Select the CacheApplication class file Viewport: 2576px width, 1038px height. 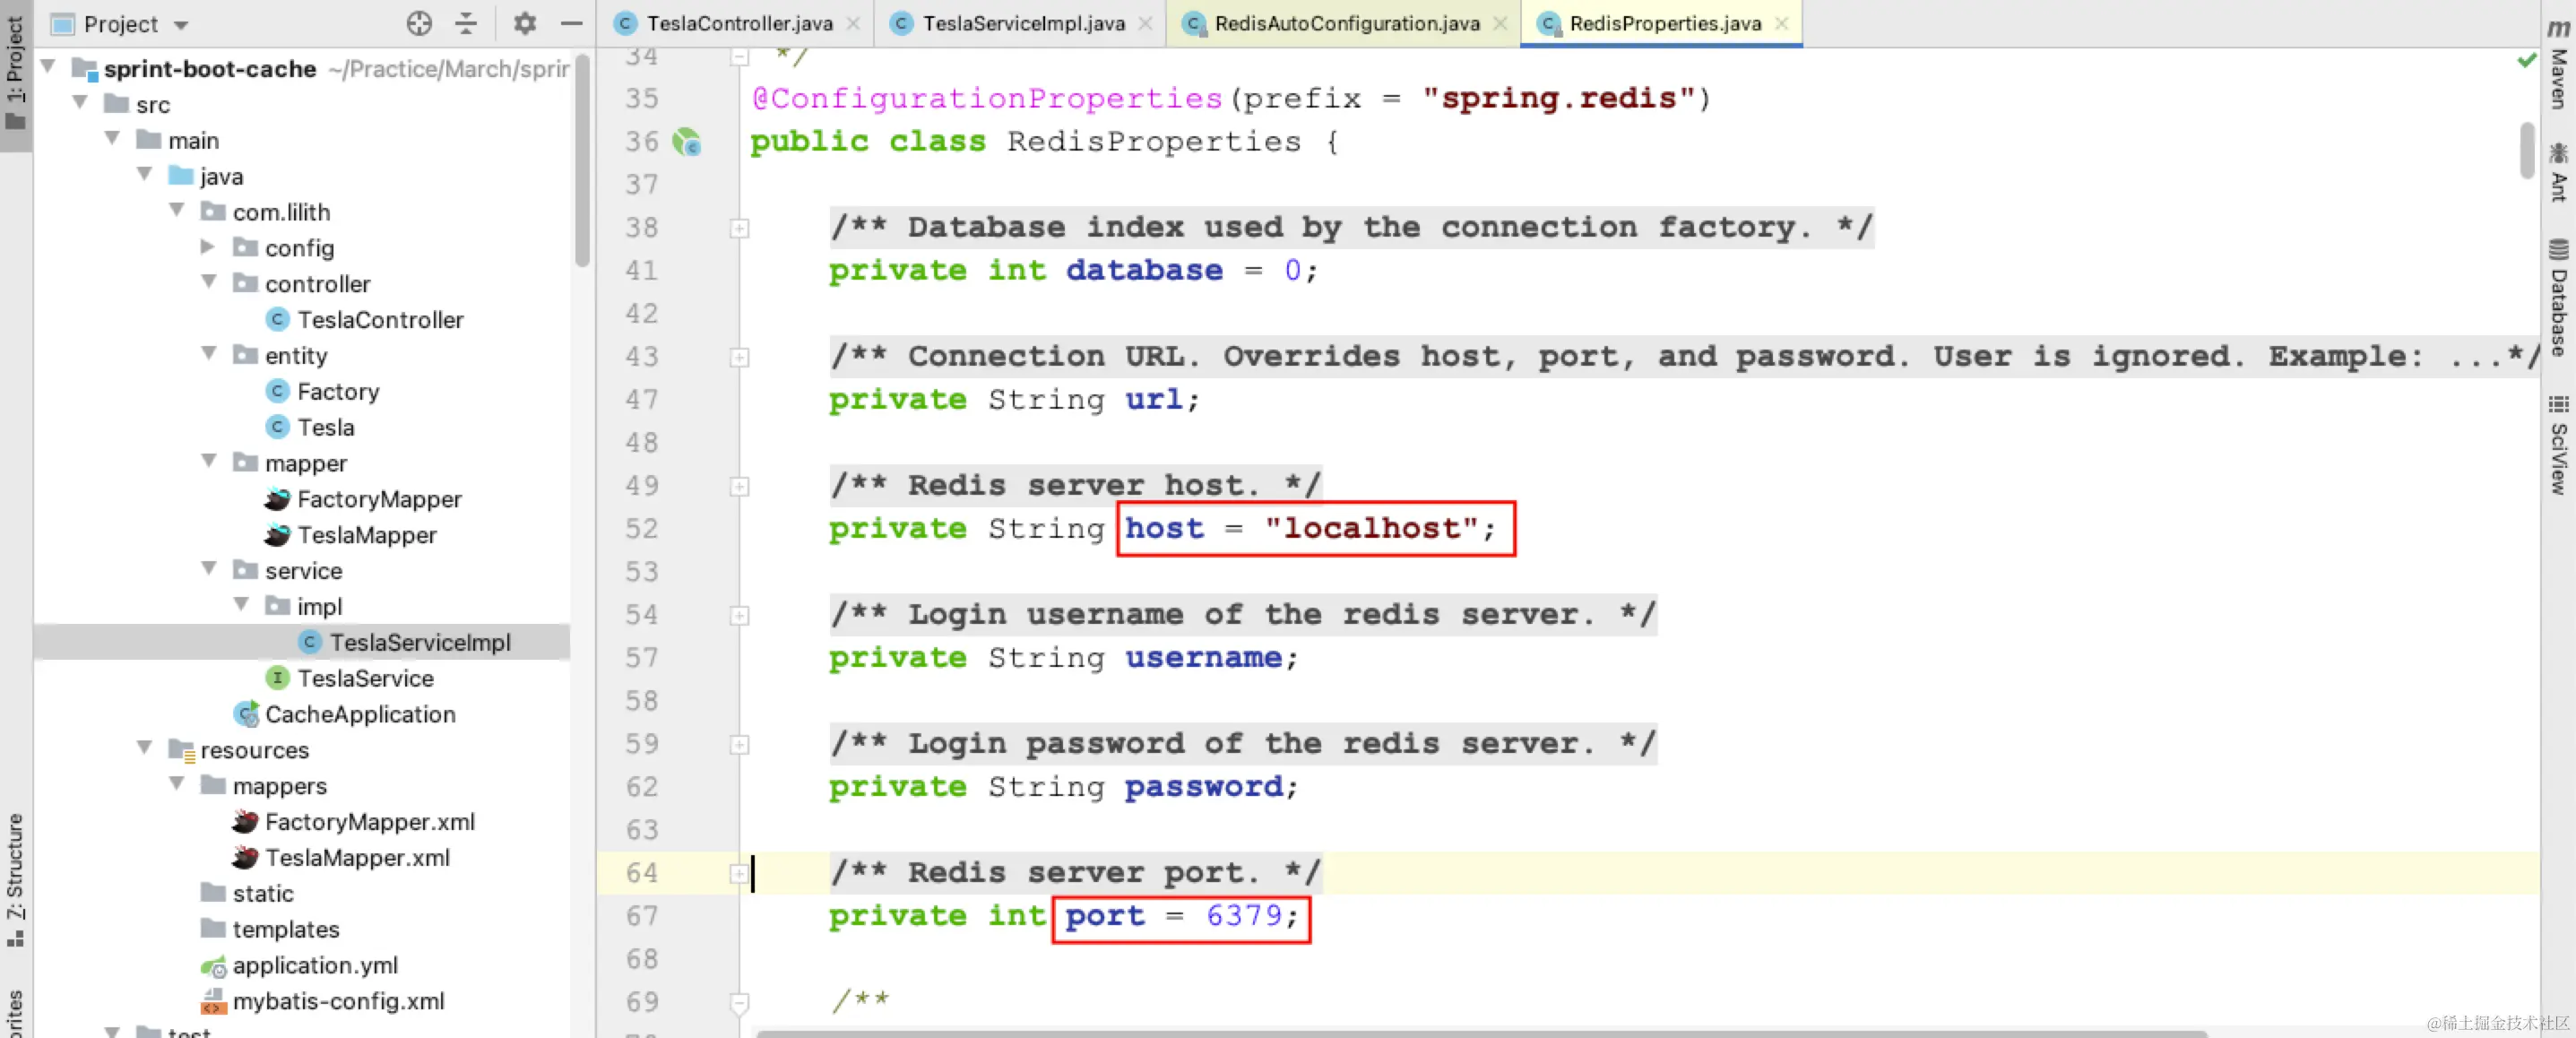tap(359, 714)
